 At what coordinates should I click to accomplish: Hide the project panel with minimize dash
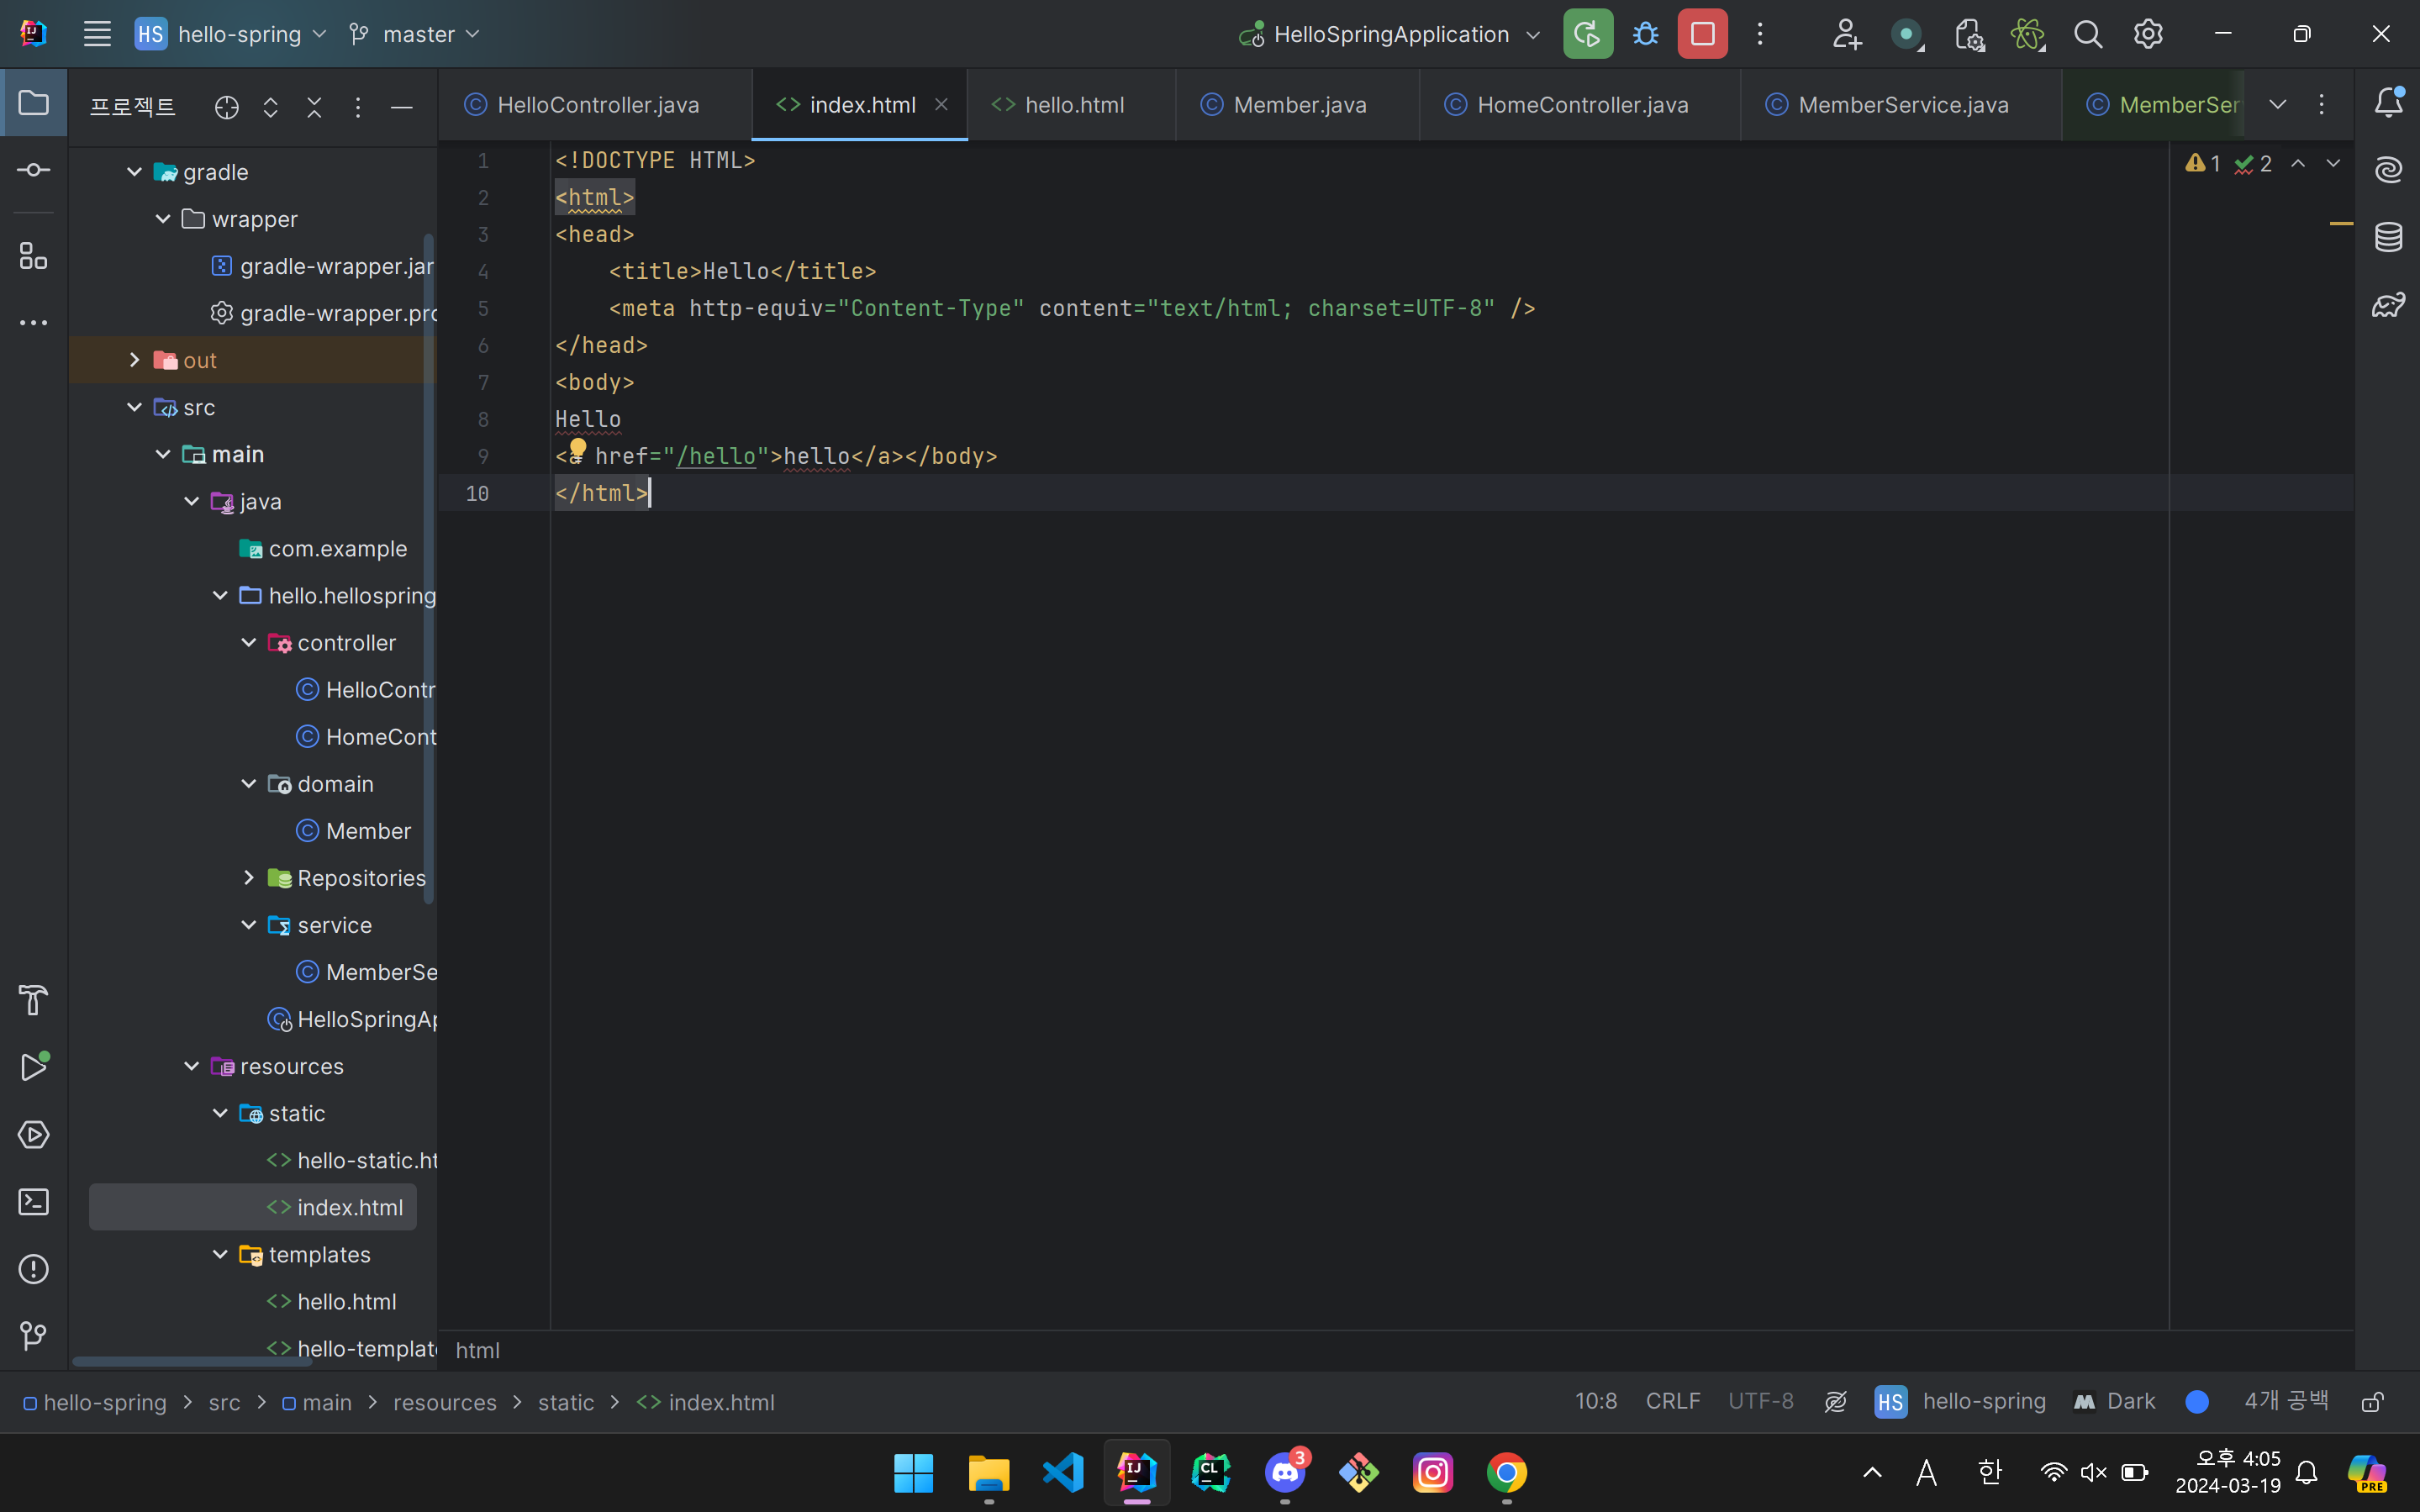click(x=402, y=107)
